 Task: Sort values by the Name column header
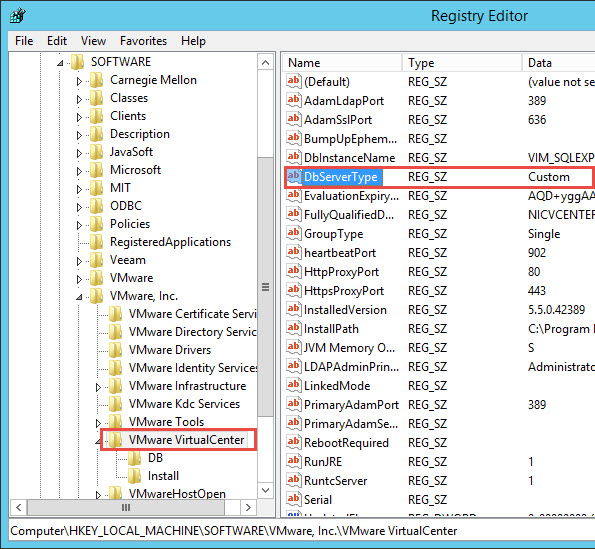342,63
